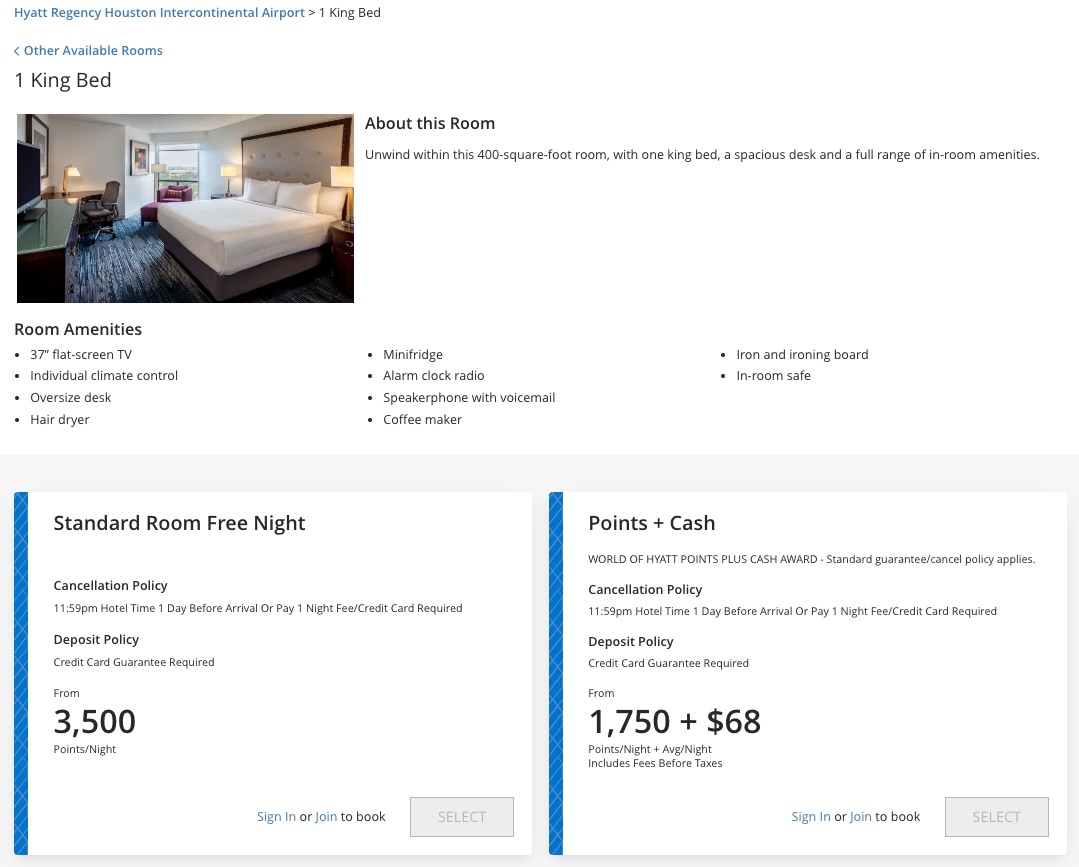
Task: Click Join in the Standard Room Free Night card
Action: pos(326,817)
